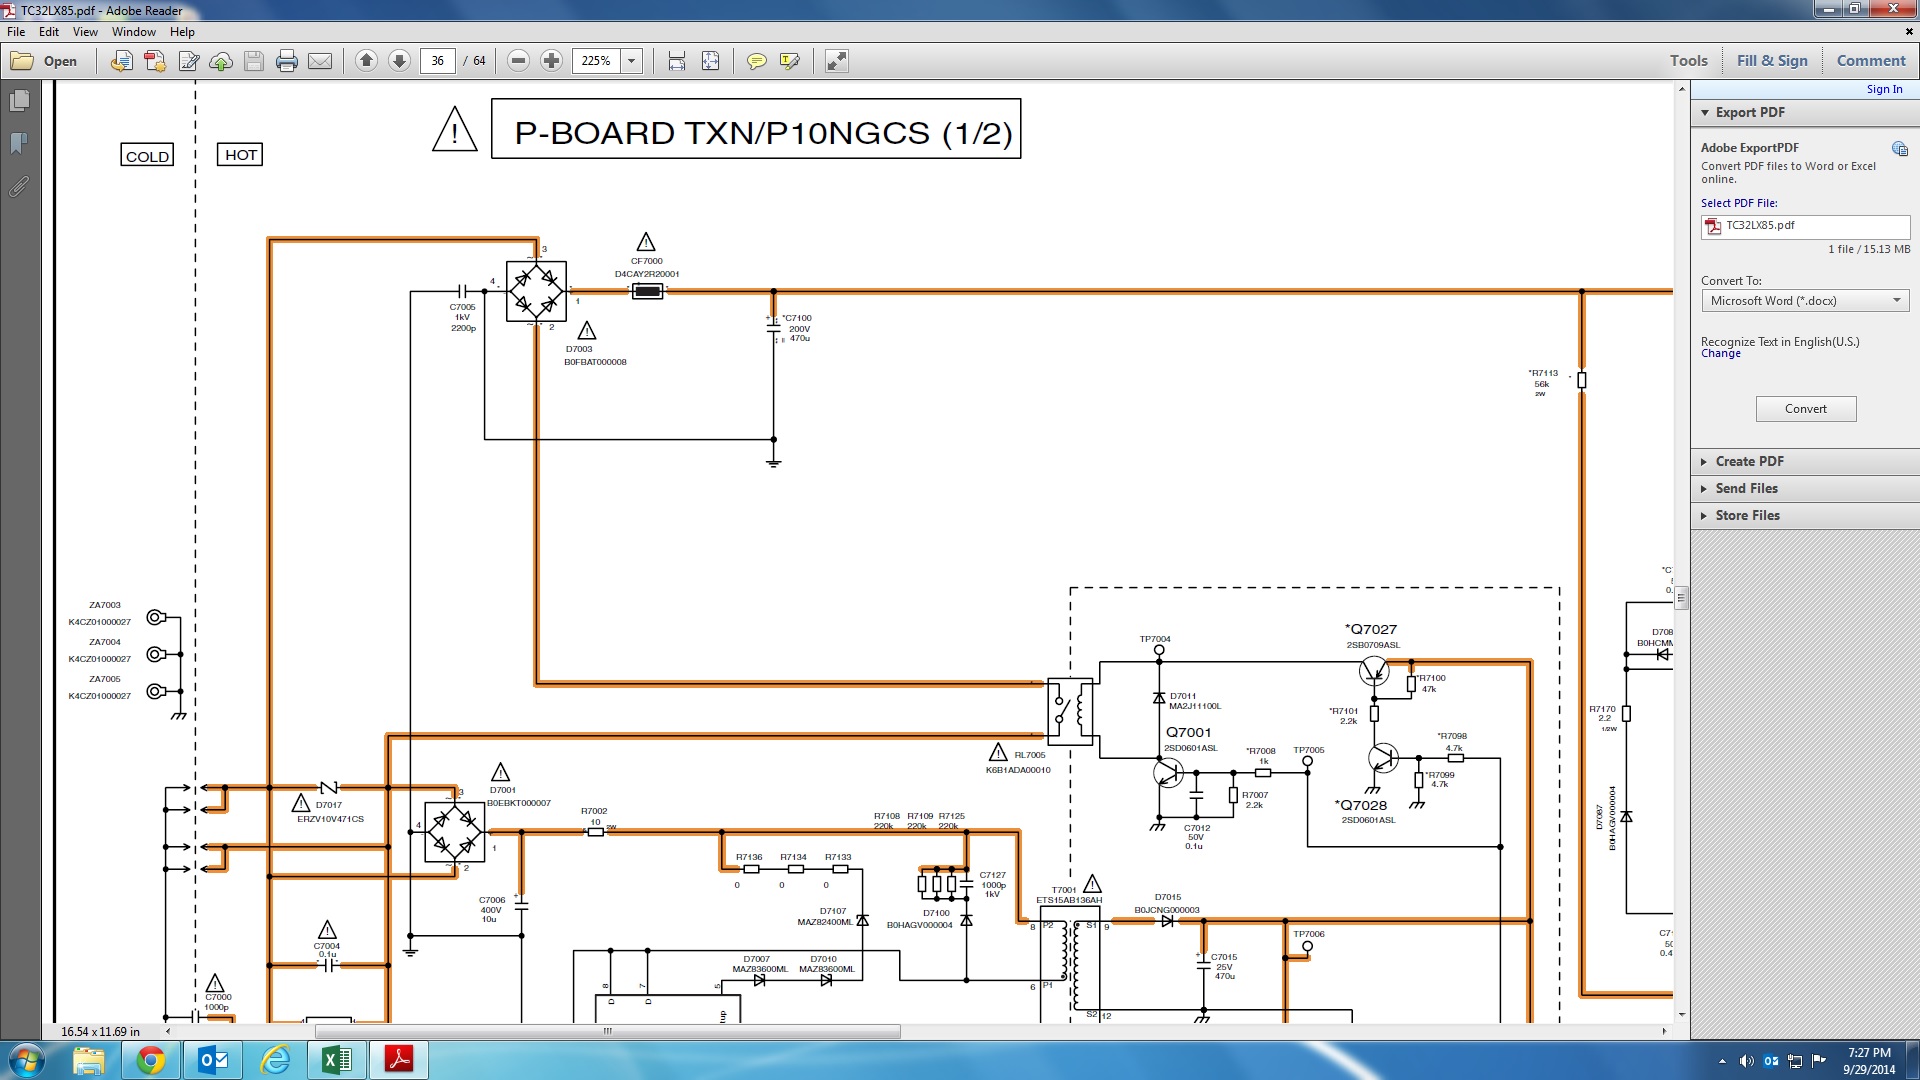The height and width of the screenshot is (1080, 1920).
Task: Zoom out with minus button
Action: click(518, 61)
